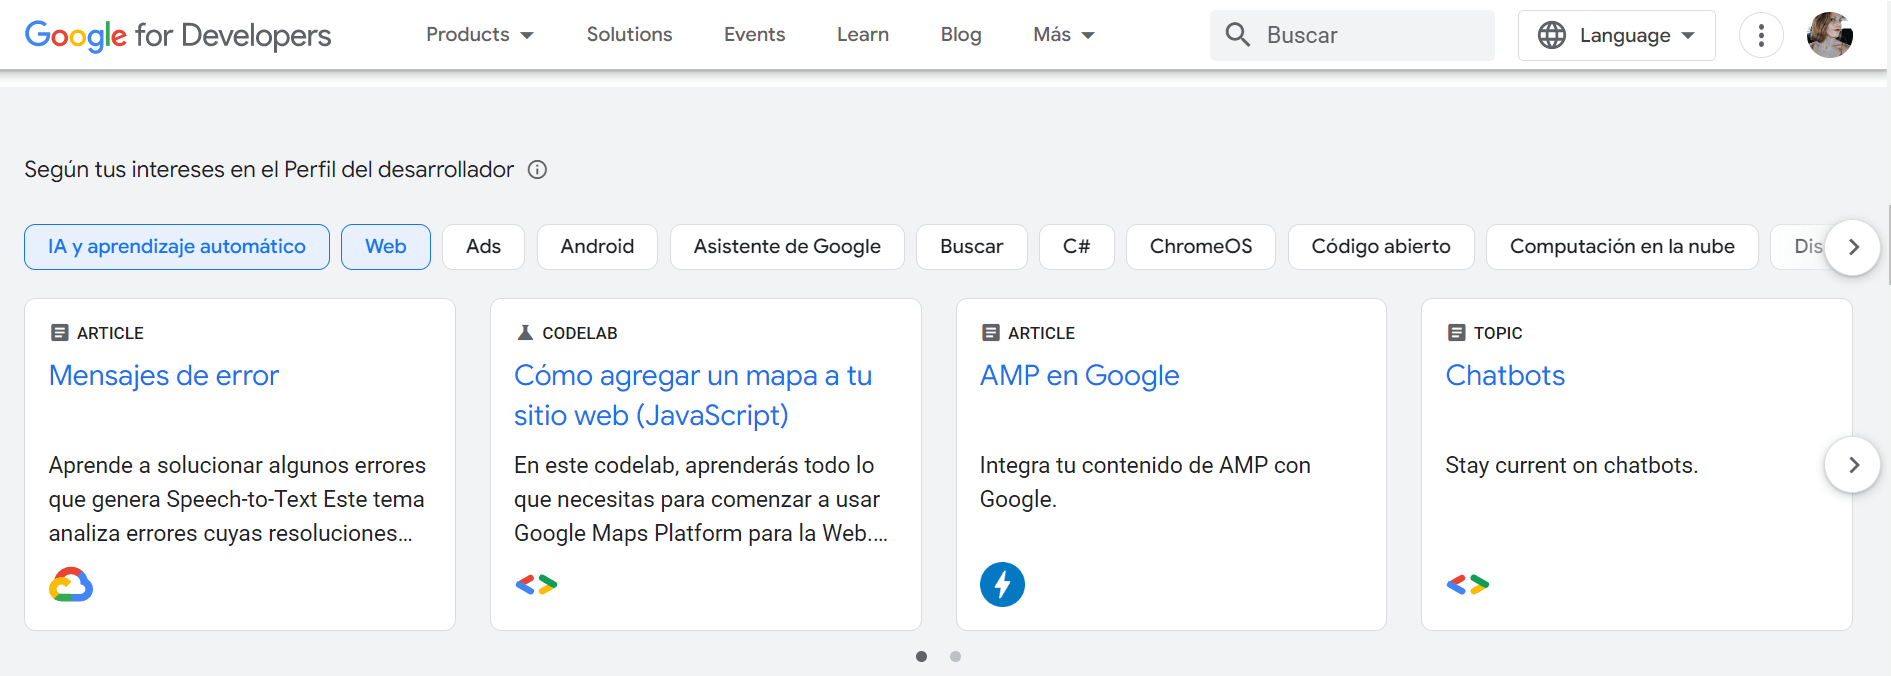Select the Android interest chip
The image size is (1891, 676).
tap(597, 247)
